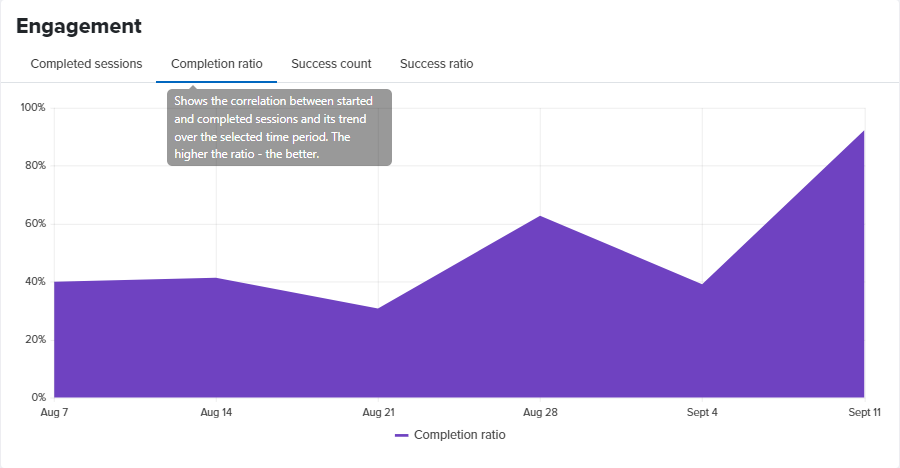This screenshot has height=468, width=900.
Task: Click the purple Completion ratio legend swatch
Action: pyautogui.click(x=401, y=435)
